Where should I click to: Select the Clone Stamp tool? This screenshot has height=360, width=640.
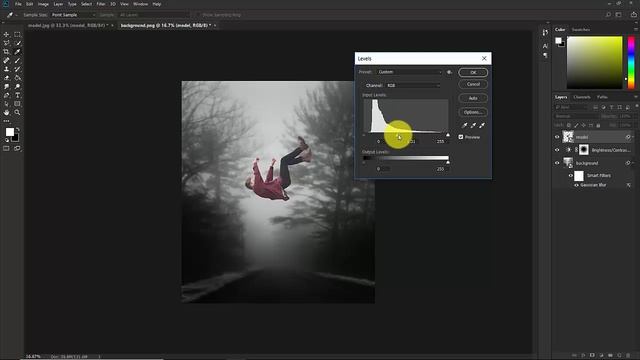click(6, 69)
